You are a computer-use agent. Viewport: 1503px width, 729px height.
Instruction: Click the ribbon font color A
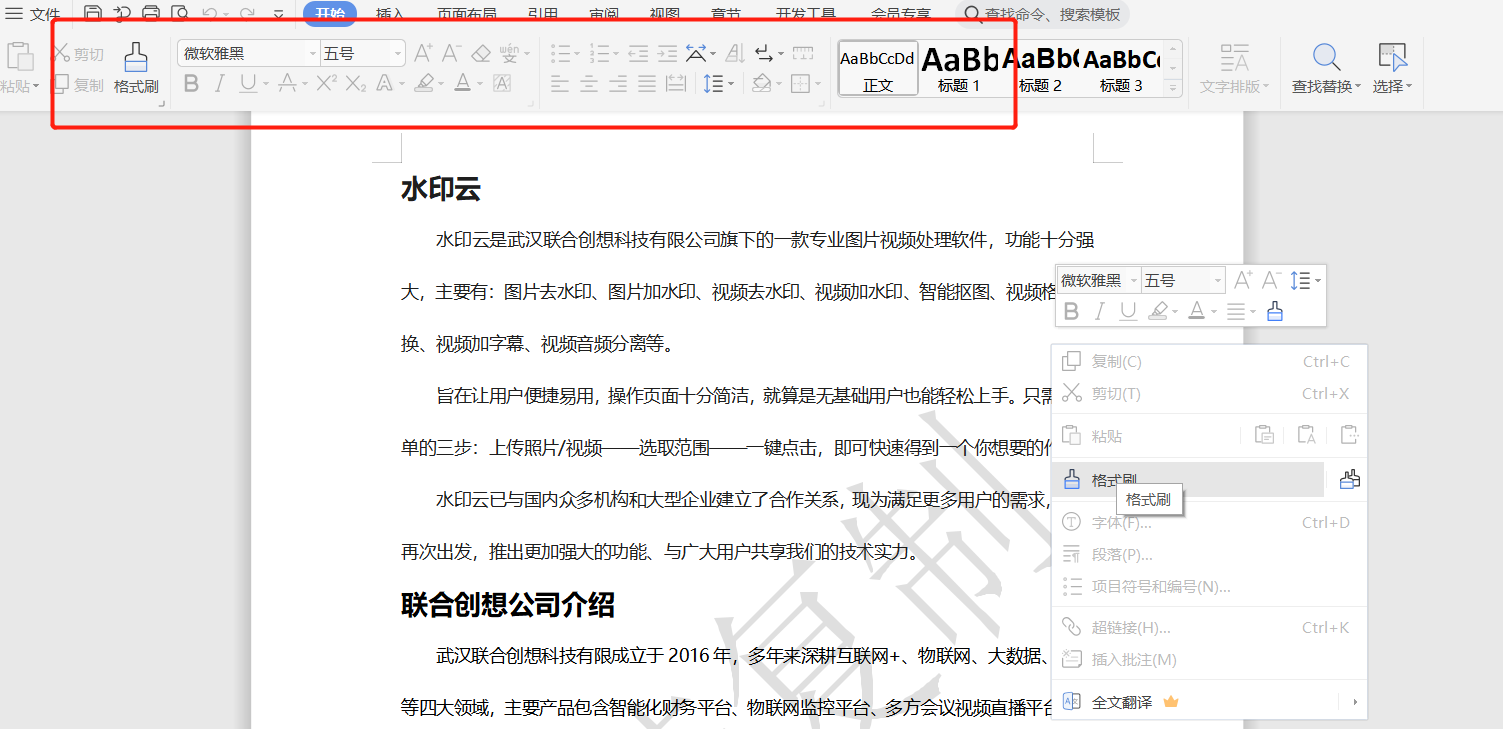(x=462, y=84)
